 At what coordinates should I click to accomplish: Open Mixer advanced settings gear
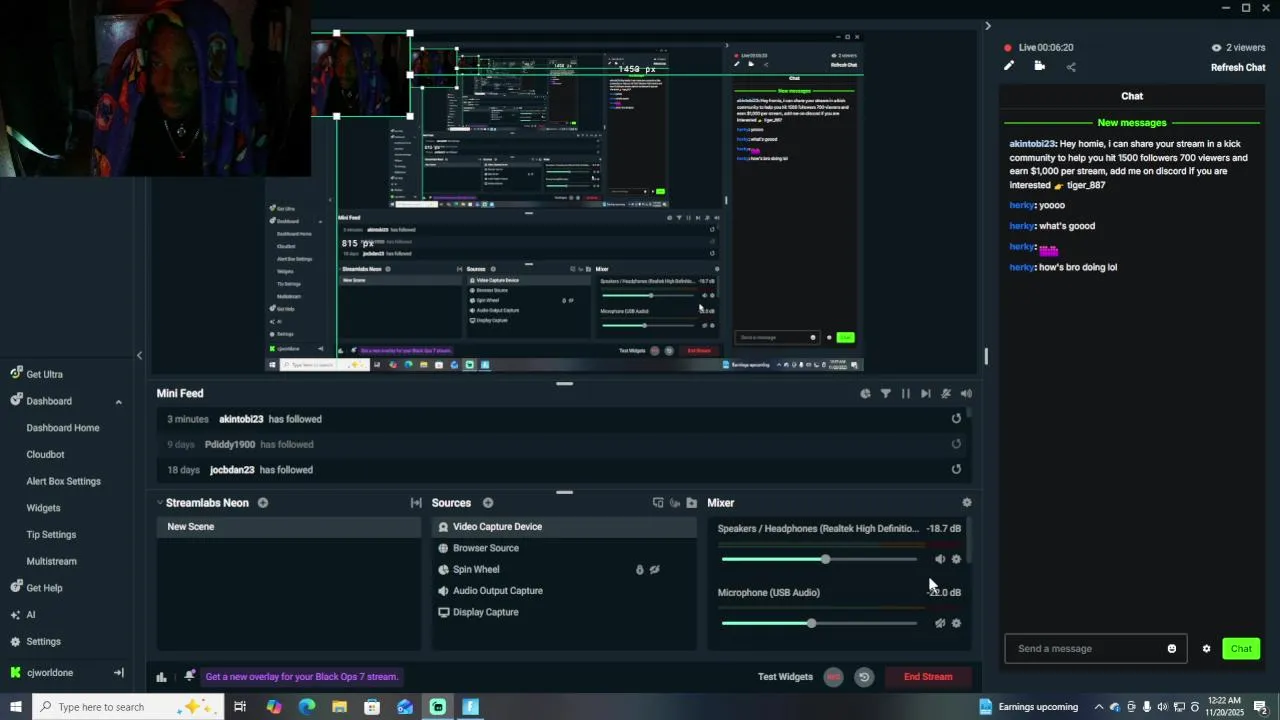point(966,503)
